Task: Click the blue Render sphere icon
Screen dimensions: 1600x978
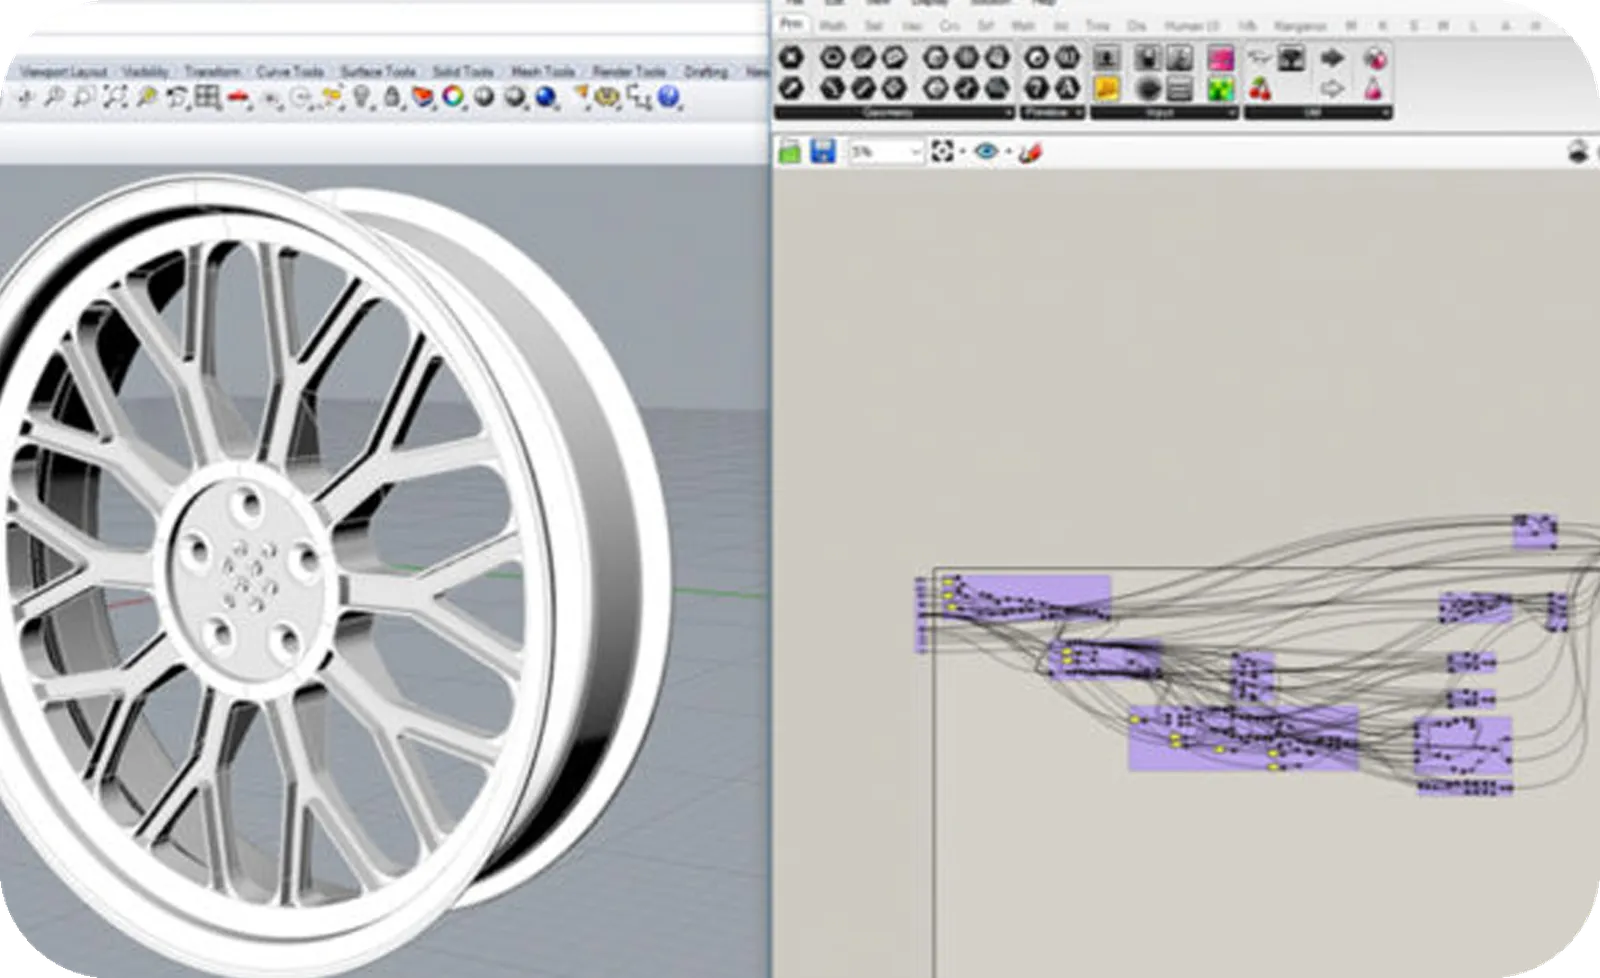Action: (546, 97)
